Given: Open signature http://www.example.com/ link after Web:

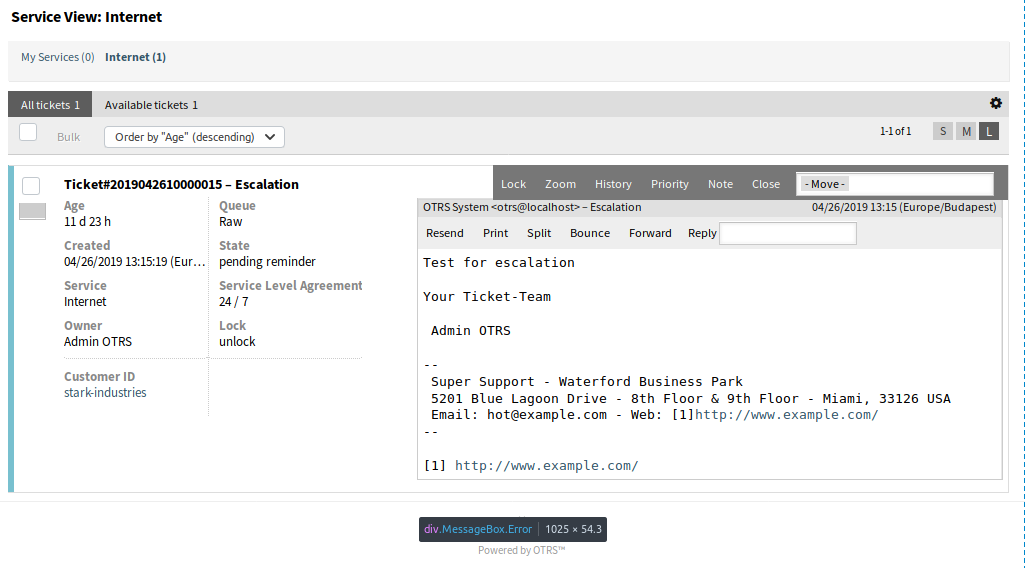Looking at the screenshot, I should click(x=786, y=415).
